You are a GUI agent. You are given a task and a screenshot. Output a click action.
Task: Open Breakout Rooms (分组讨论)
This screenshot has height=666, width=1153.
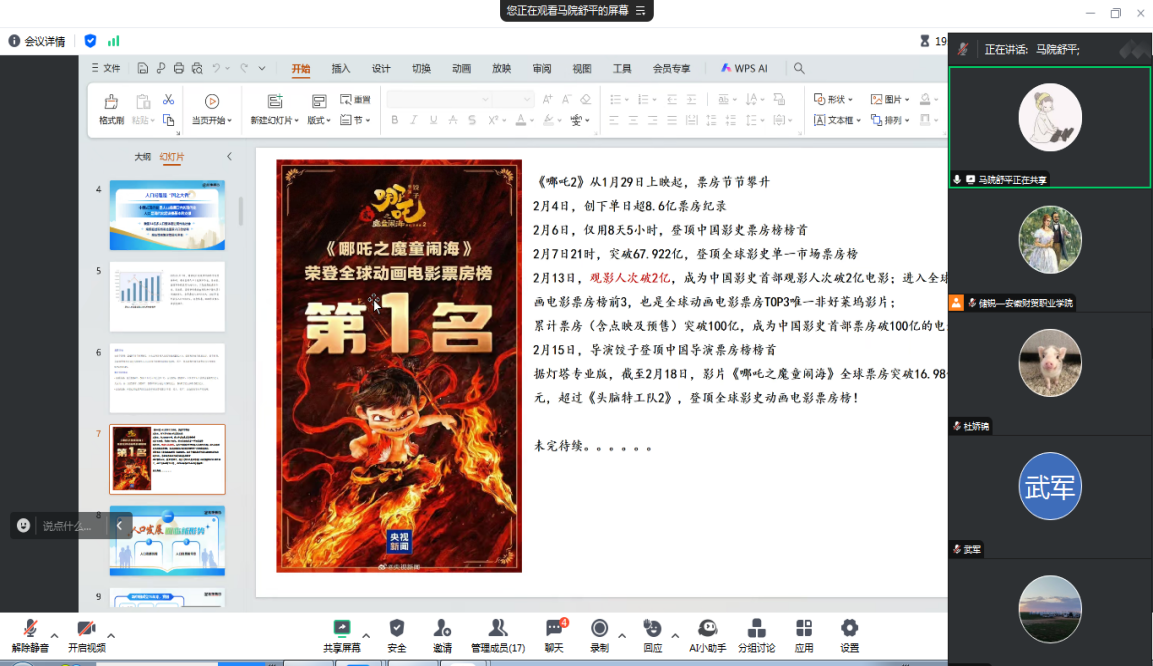[x=756, y=634]
